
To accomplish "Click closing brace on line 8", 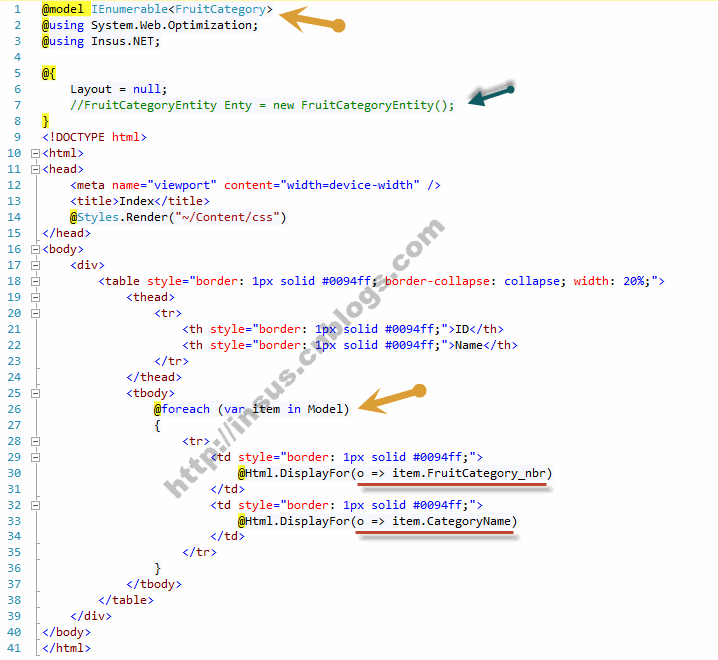I will click(x=45, y=121).
